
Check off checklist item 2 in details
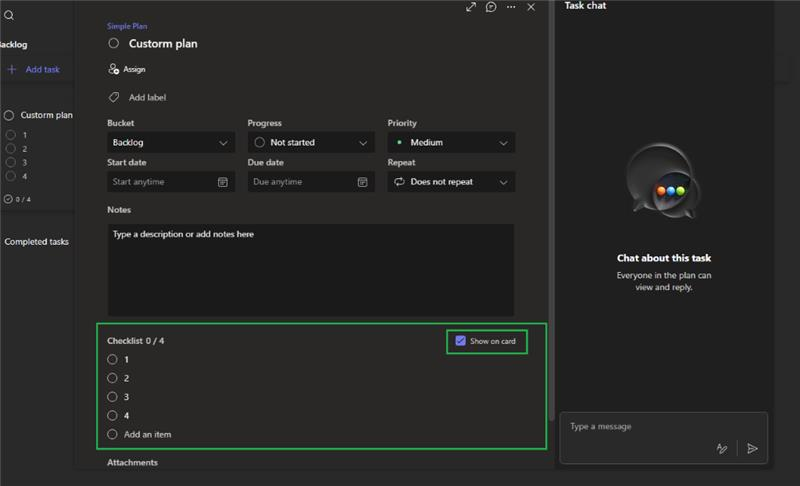tap(112, 378)
